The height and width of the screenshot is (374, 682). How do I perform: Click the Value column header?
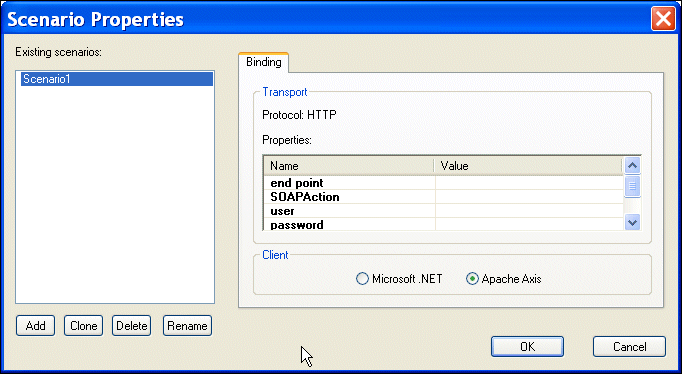(x=528, y=166)
